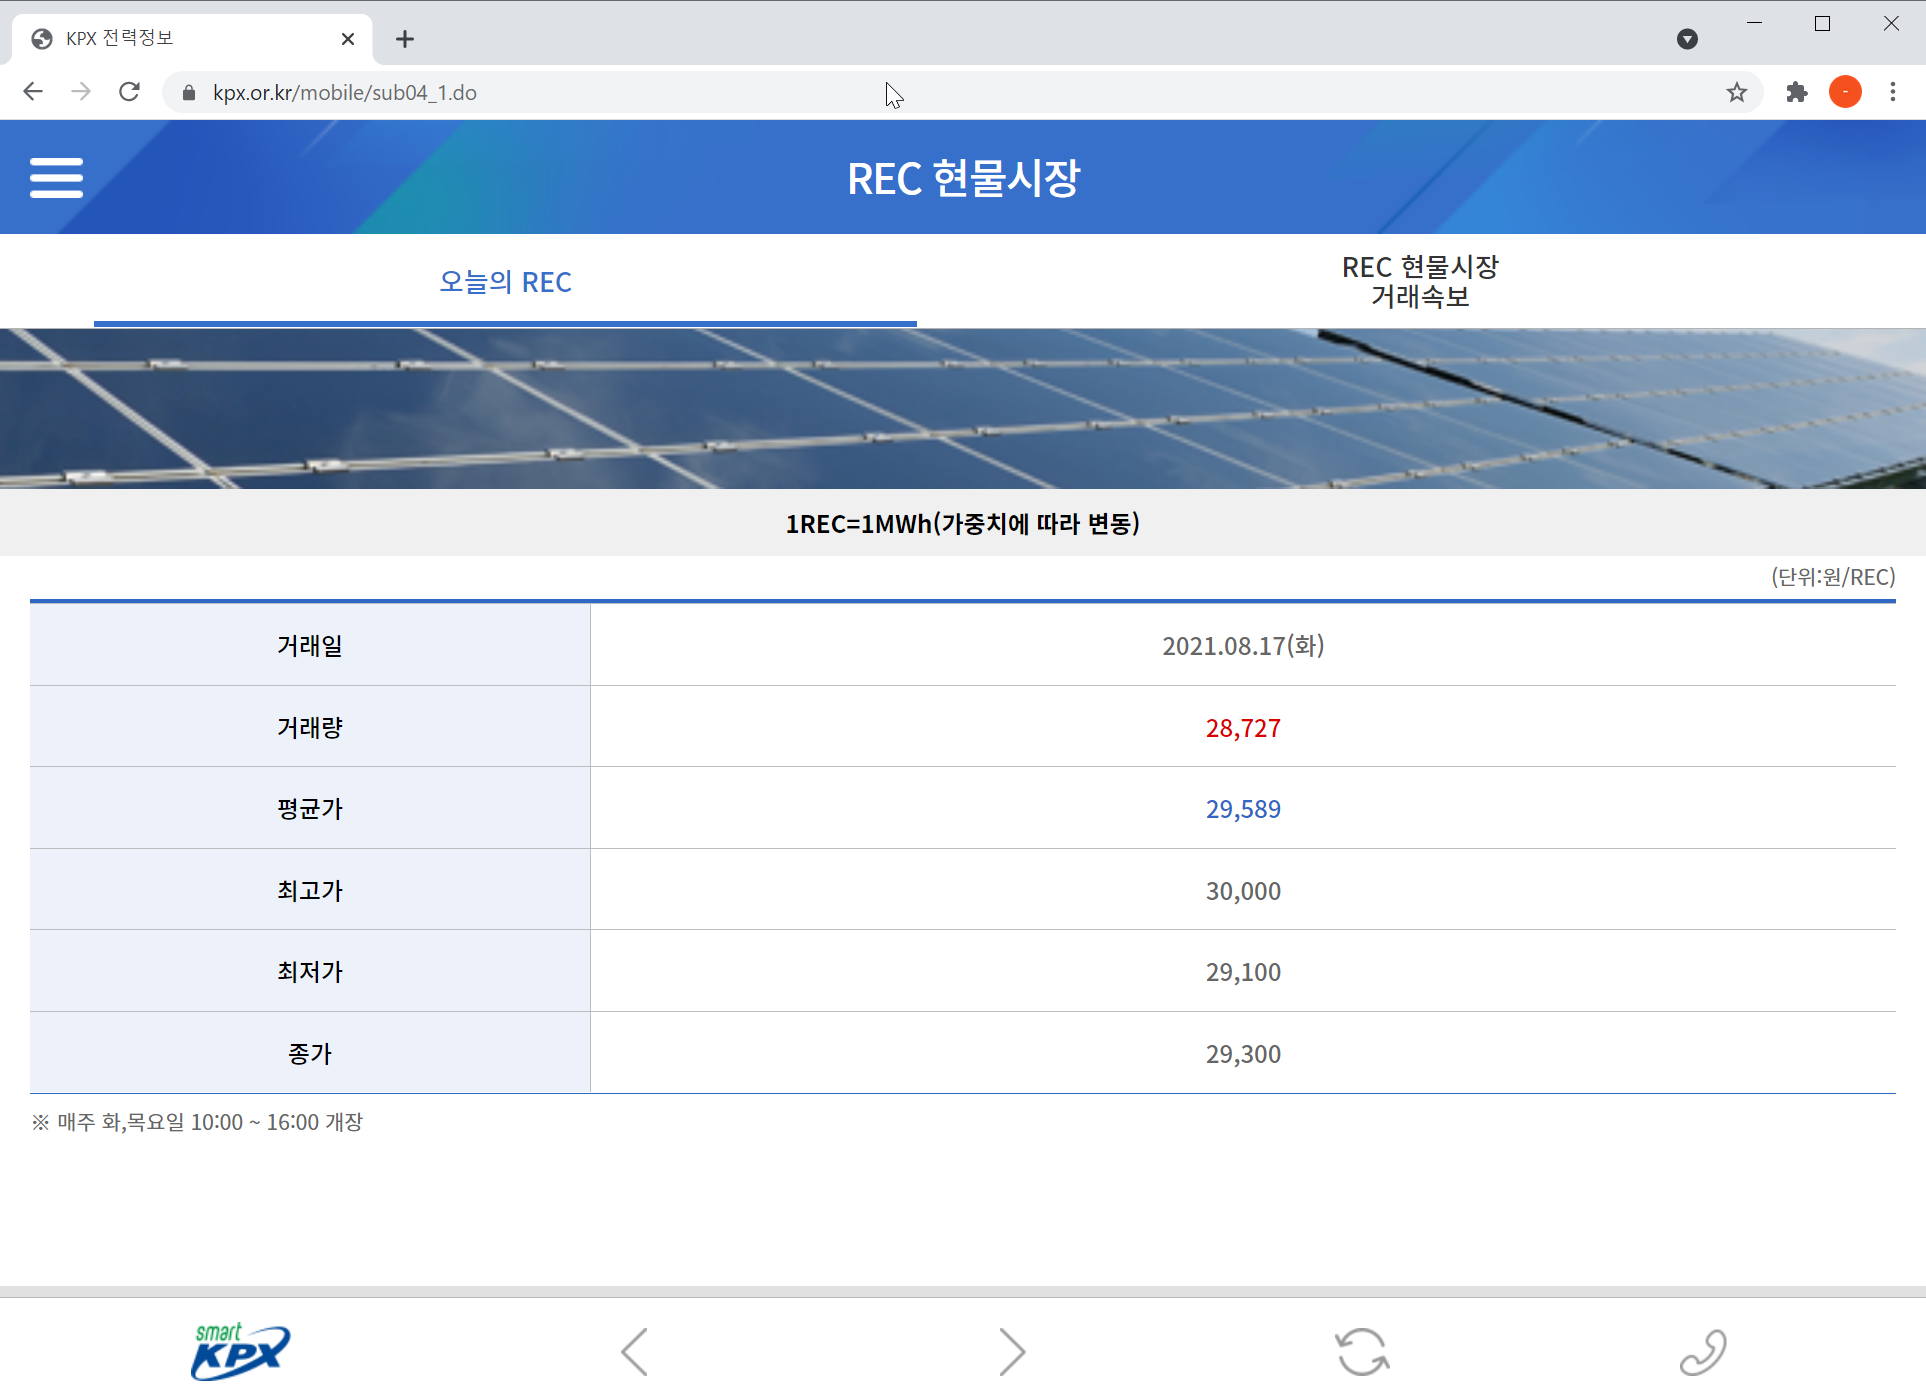Open Chrome three-dot menu

(x=1893, y=93)
